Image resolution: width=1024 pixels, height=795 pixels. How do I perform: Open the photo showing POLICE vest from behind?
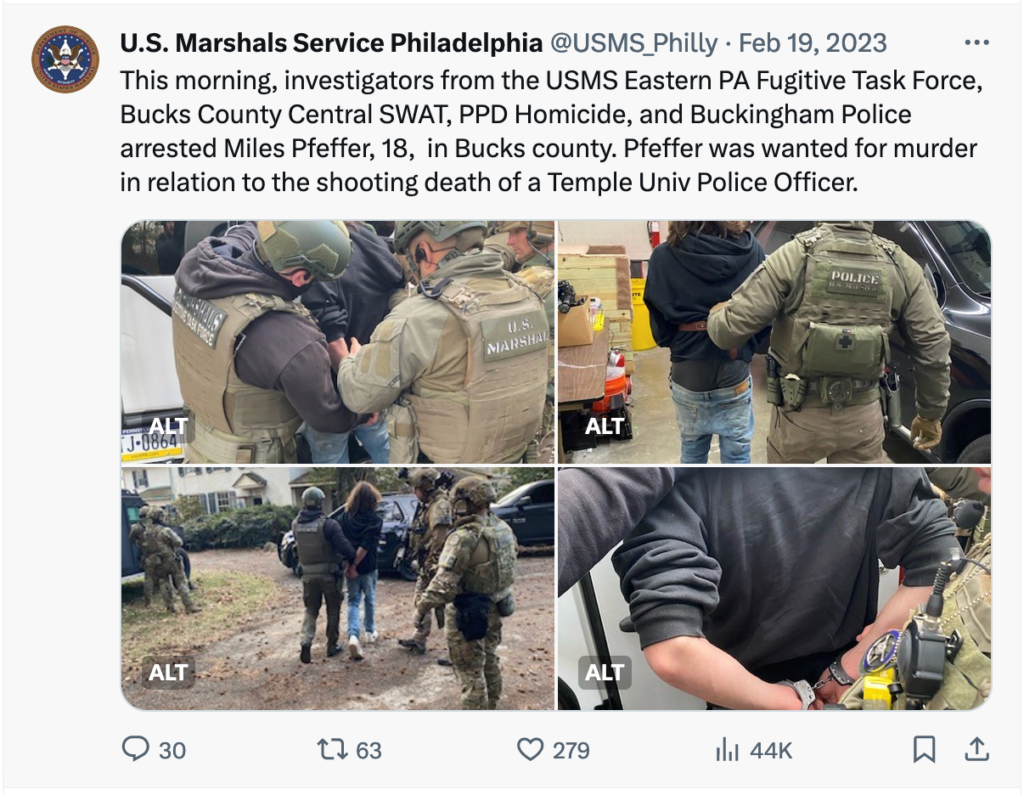pyautogui.click(x=774, y=342)
